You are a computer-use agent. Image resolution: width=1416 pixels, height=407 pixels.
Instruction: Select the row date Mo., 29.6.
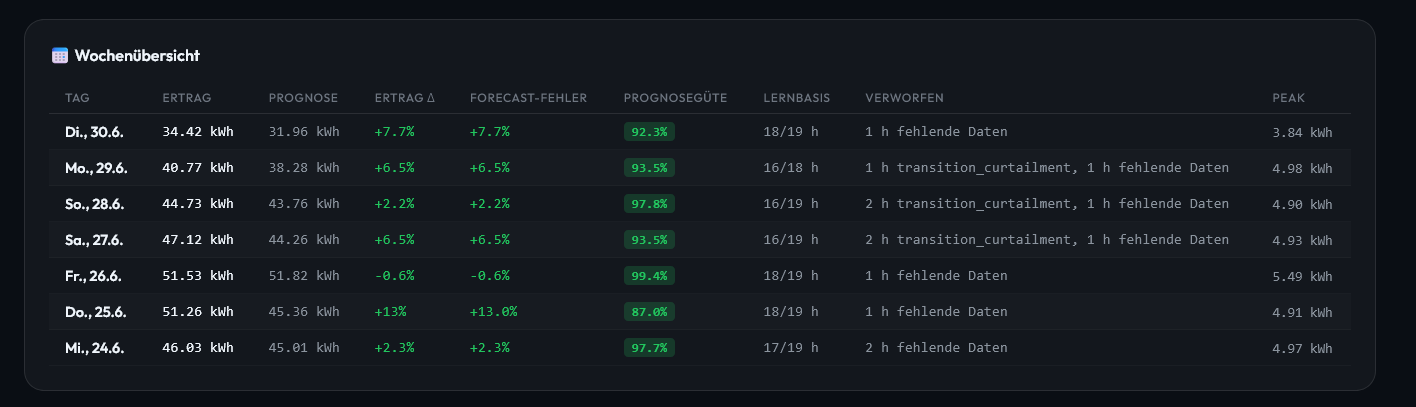tap(96, 168)
